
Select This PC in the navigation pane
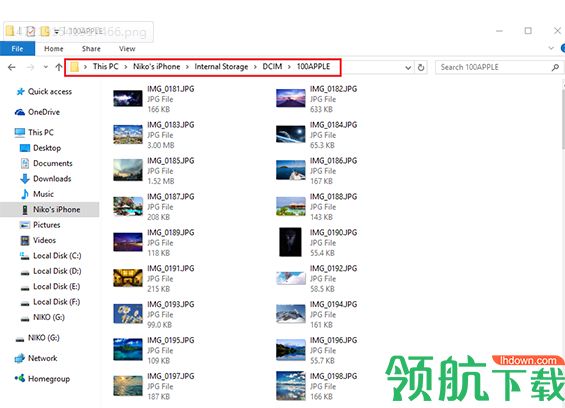pos(34,132)
